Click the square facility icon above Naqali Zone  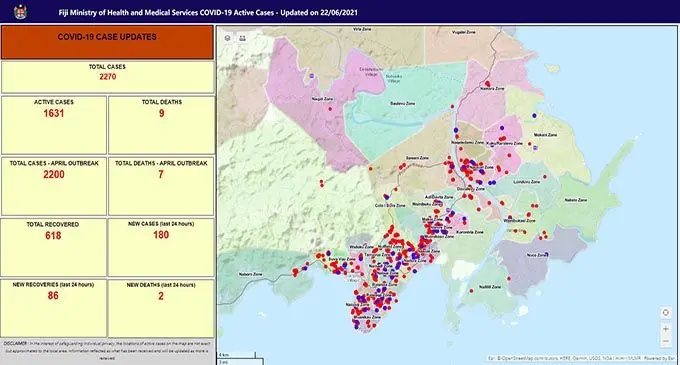point(312,76)
